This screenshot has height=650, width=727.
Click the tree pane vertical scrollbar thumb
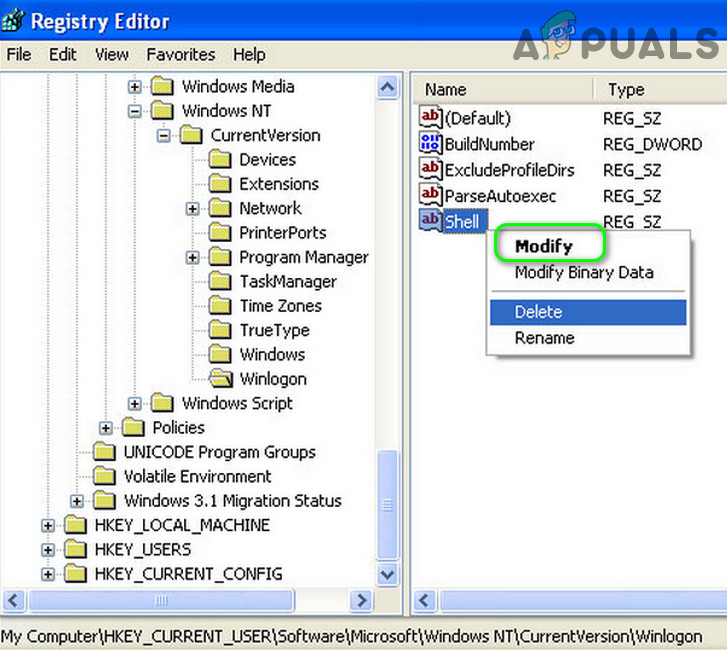pos(387,504)
